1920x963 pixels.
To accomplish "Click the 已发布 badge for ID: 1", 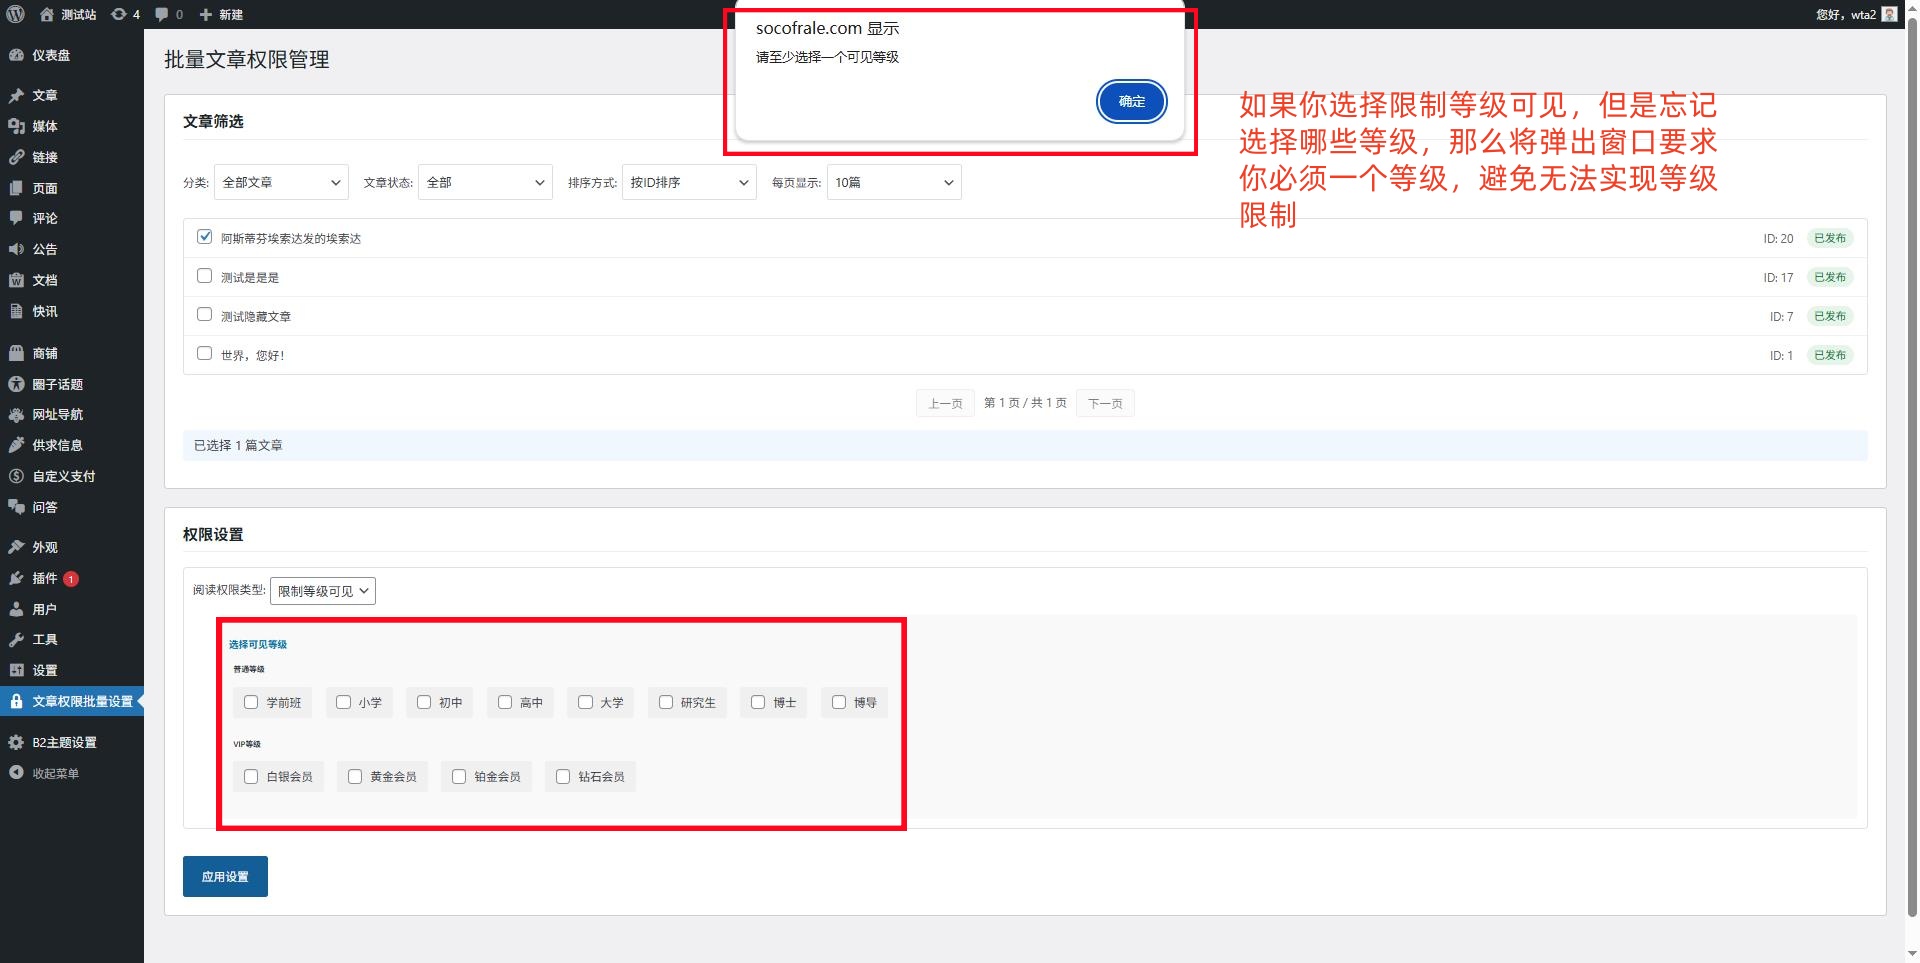I will pos(1830,355).
